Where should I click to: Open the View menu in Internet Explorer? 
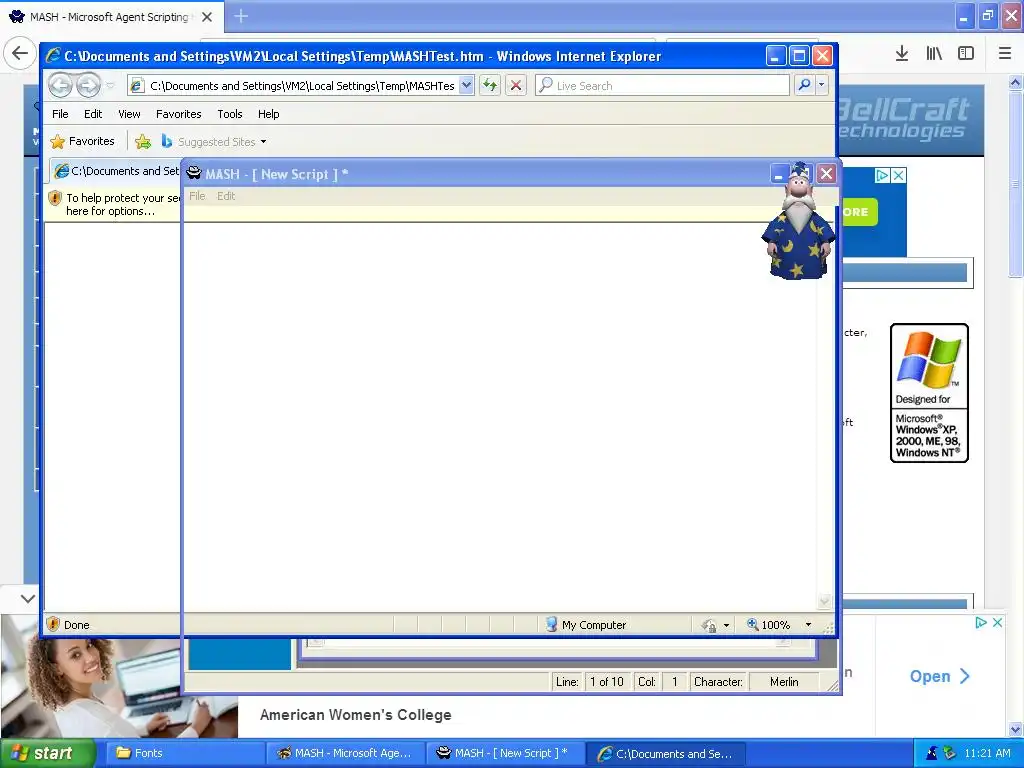click(x=129, y=114)
